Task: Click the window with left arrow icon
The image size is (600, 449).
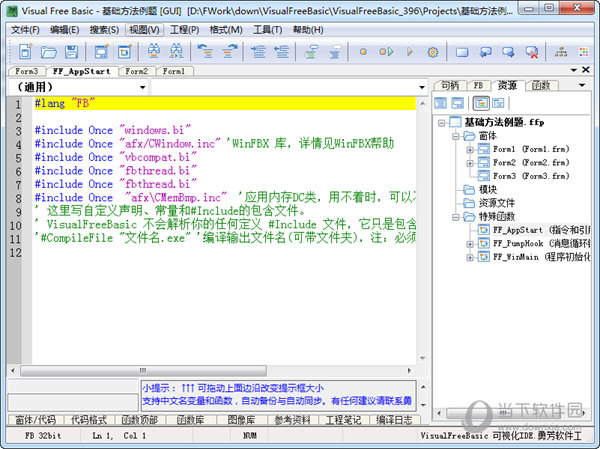Action: (485, 51)
